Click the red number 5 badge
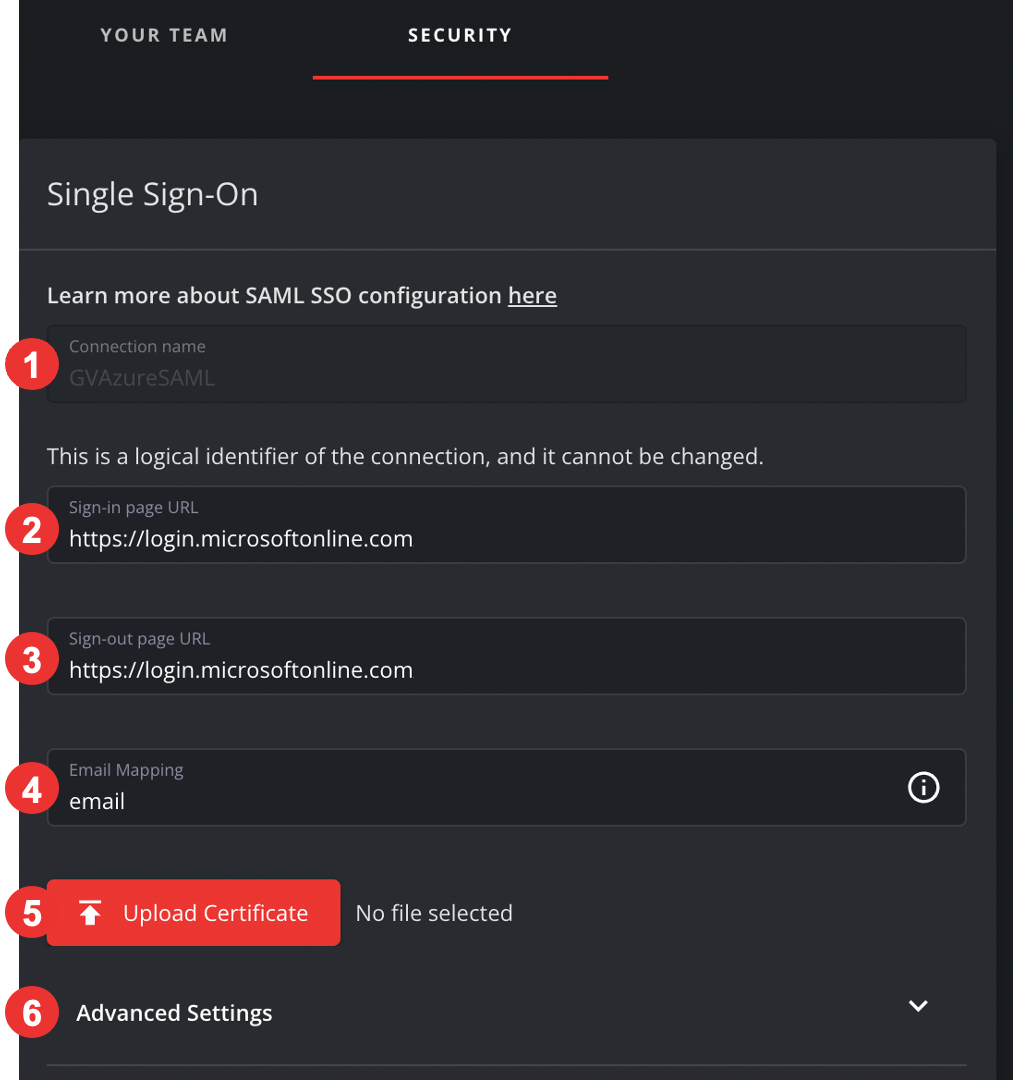This screenshot has width=1014, height=1080. (31, 913)
